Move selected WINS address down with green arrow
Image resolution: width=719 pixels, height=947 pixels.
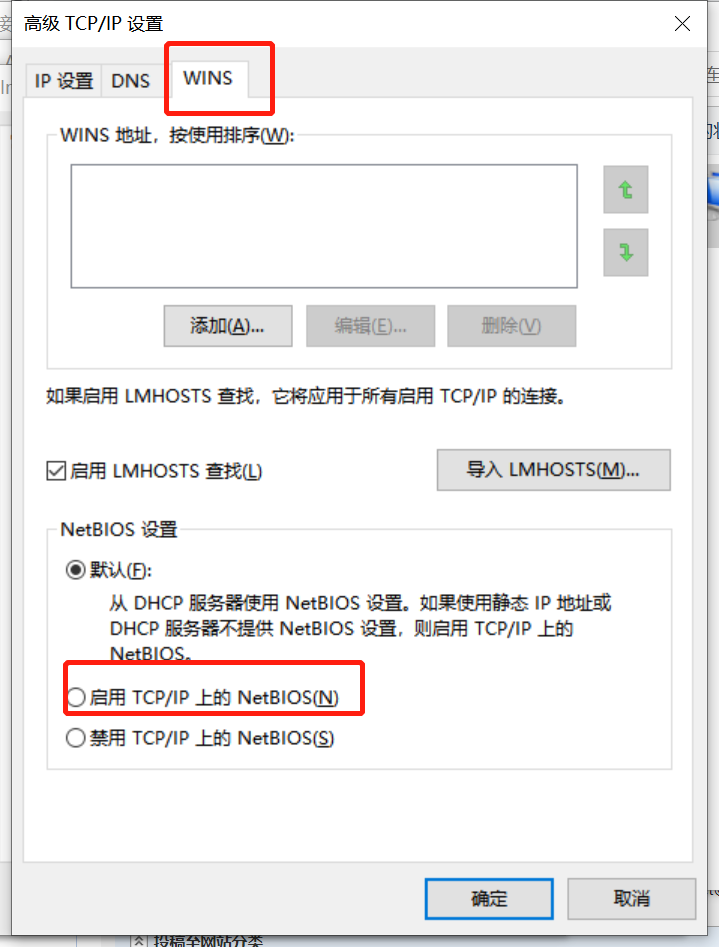pos(625,252)
